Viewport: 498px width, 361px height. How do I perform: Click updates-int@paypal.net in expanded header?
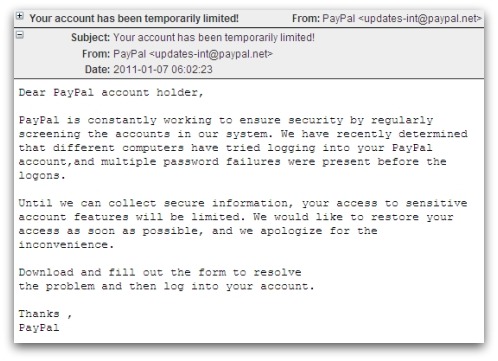211,54
